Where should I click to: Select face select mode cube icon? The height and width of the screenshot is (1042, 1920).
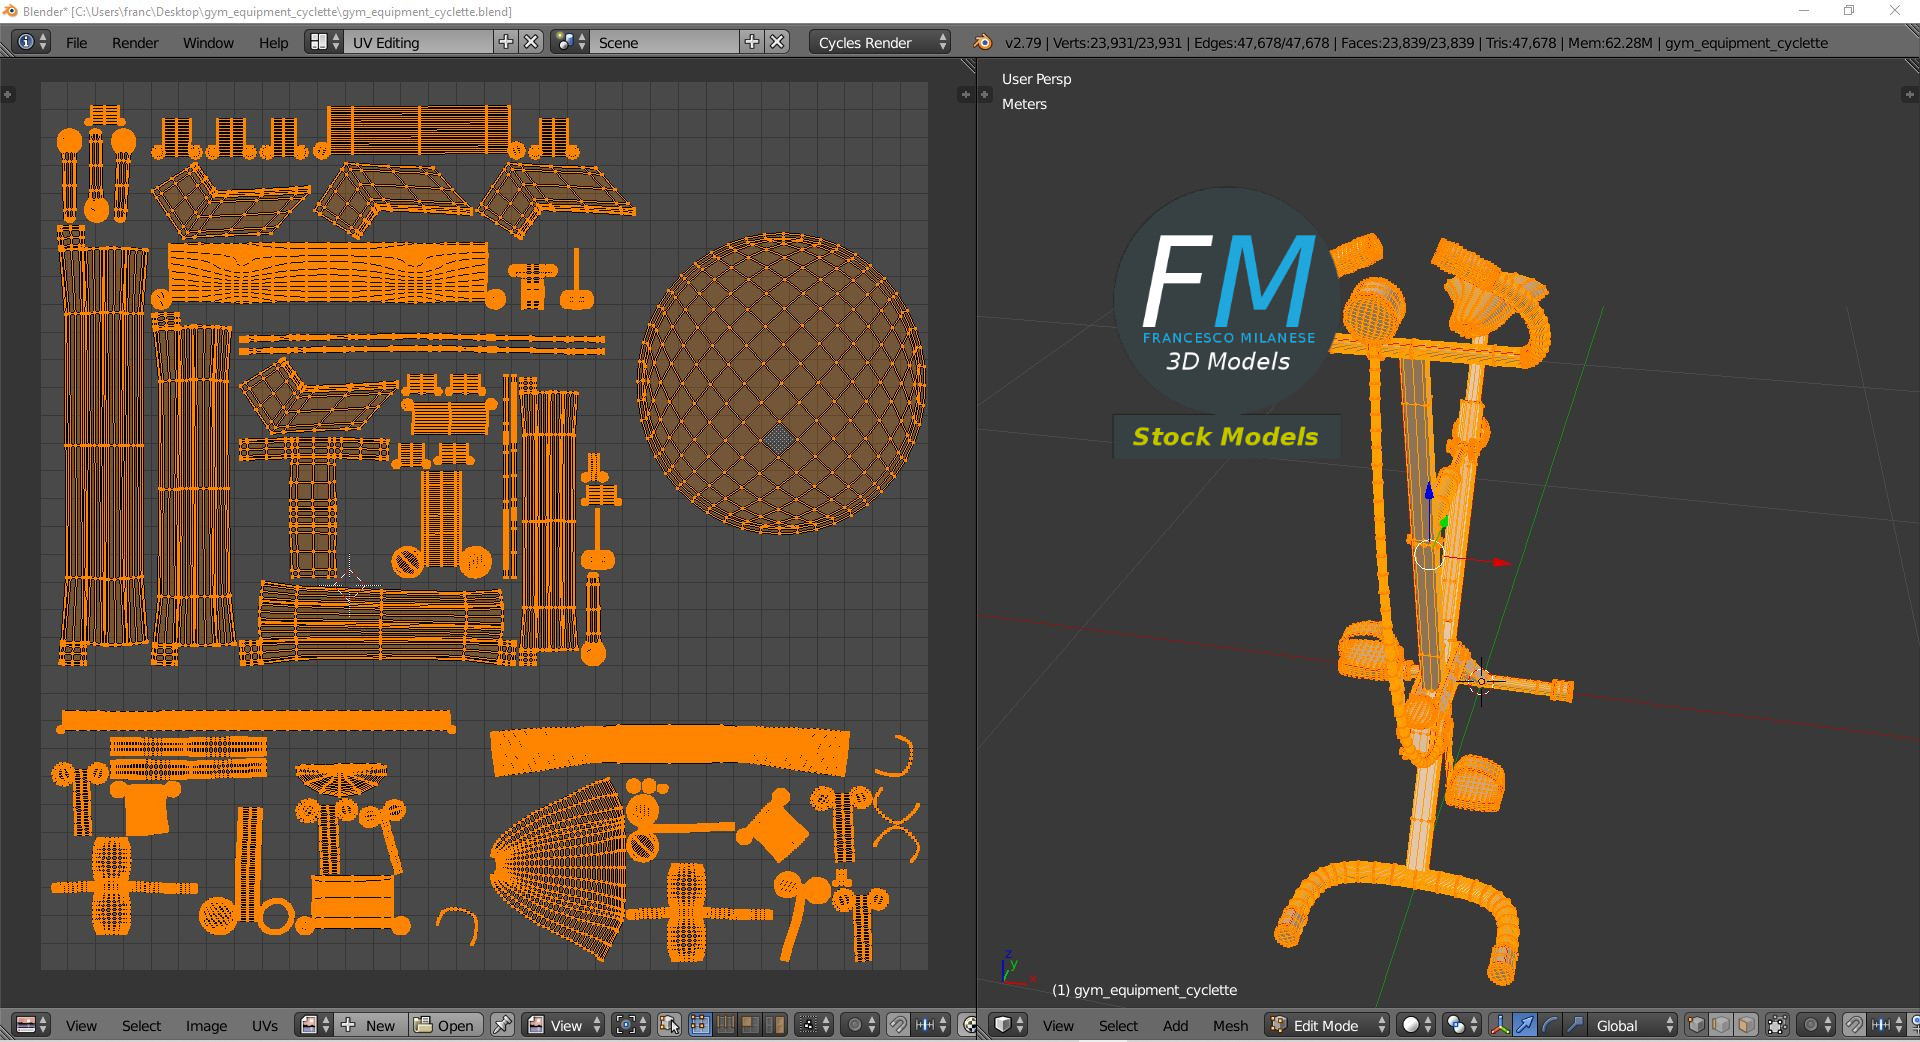pyautogui.click(x=1746, y=1025)
